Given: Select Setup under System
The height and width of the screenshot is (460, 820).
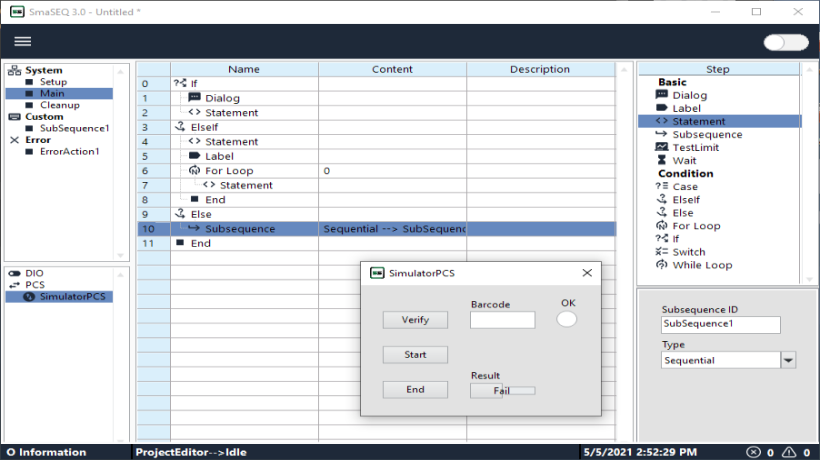Looking at the screenshot, I should point(53,82).
